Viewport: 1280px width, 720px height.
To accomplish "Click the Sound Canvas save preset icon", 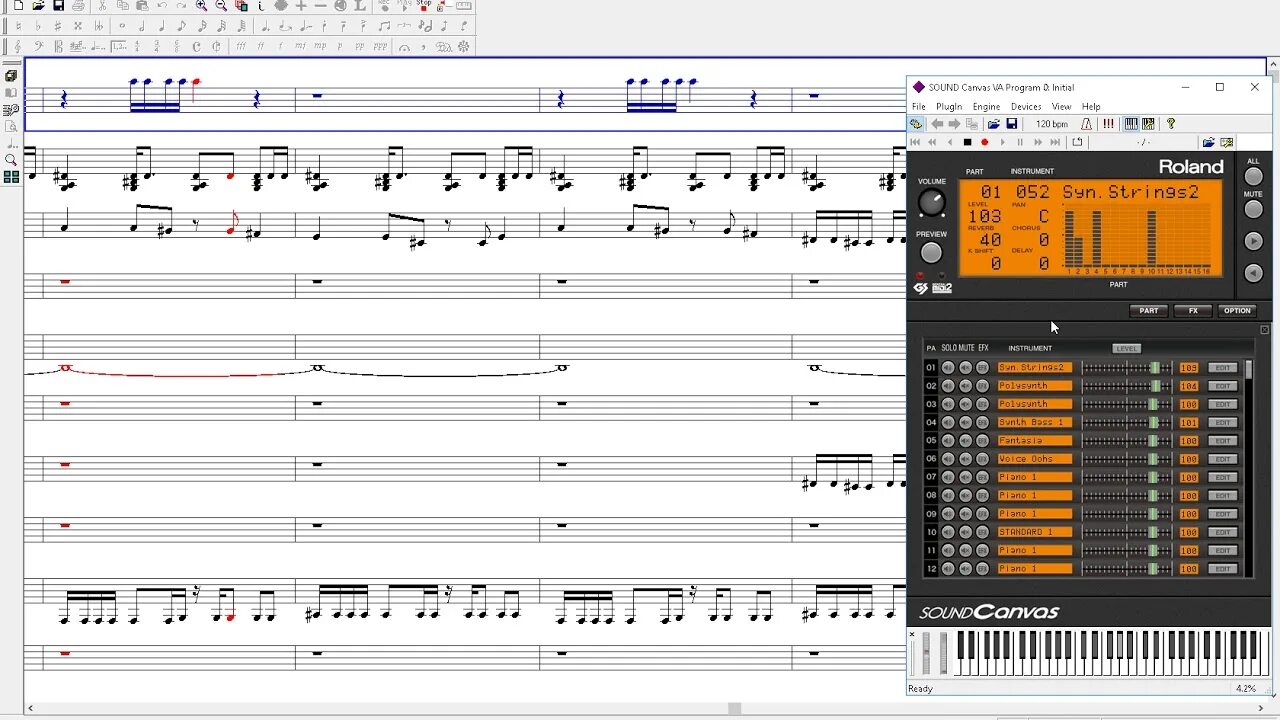I will click(1011, 124).
